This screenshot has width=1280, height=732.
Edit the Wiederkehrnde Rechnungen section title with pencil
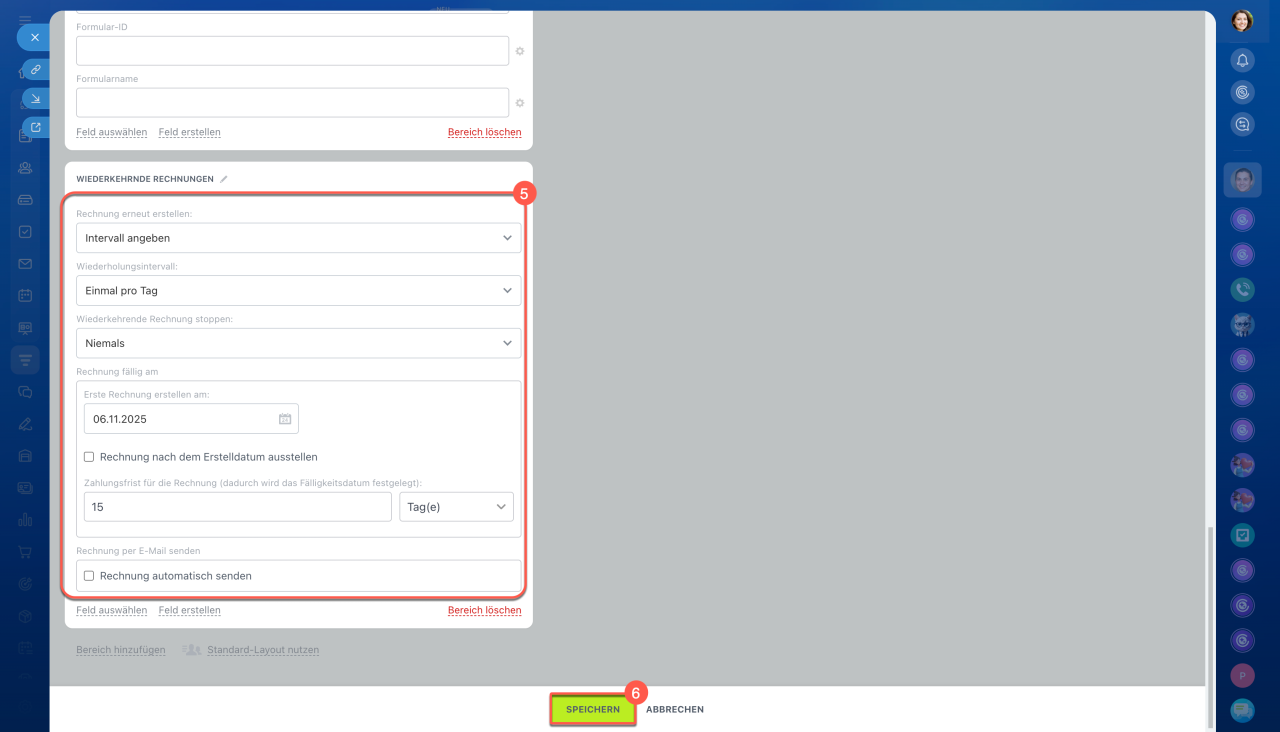(x=224, y=179)
